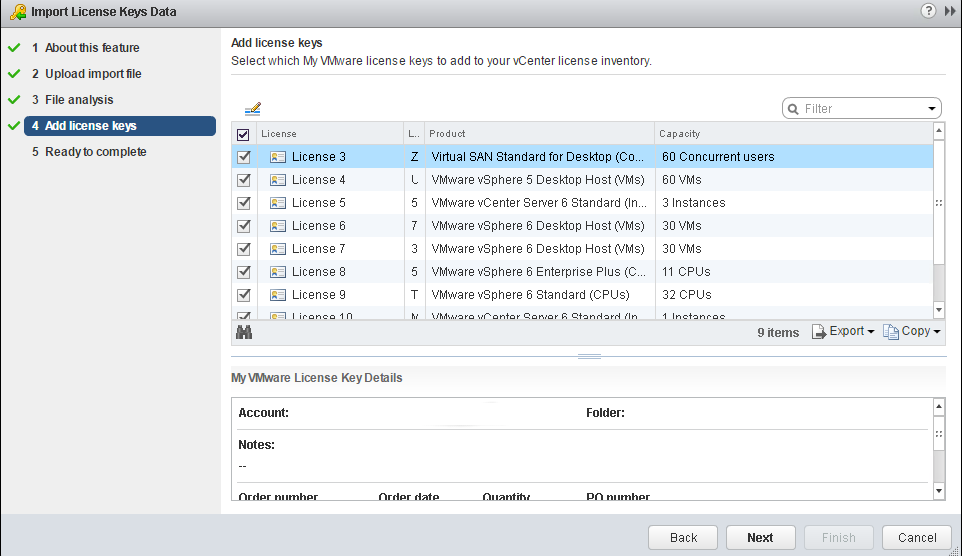Click the My VMware License Key Details heading
This screenshot has height=556, width=962.
coord(317,378)
